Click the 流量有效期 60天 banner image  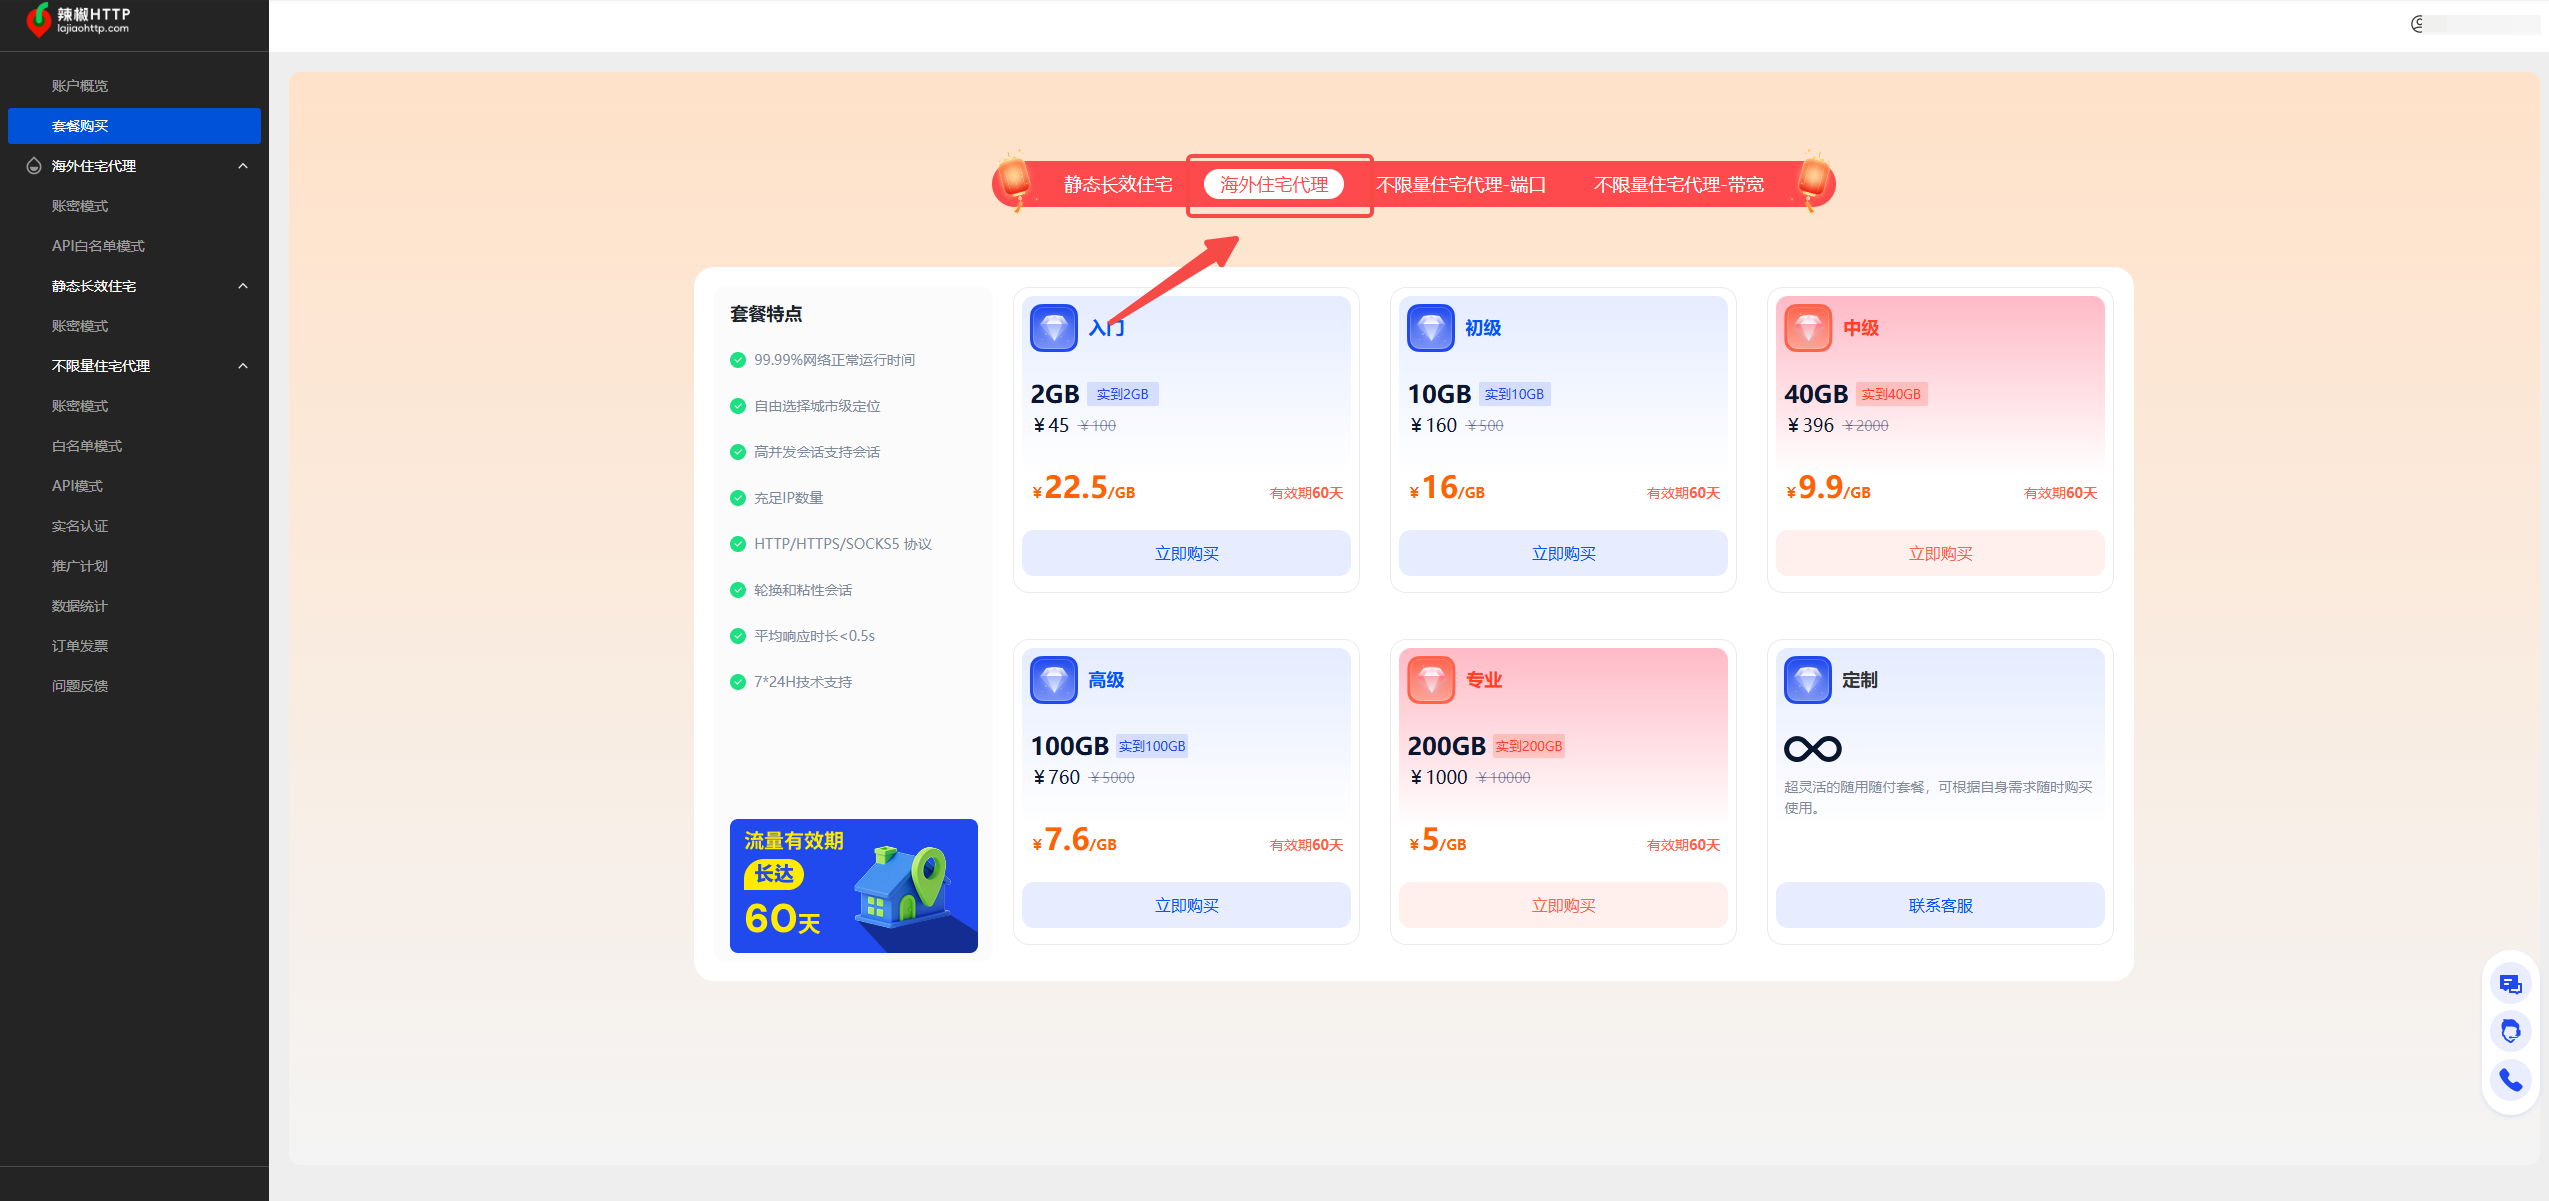853,885
